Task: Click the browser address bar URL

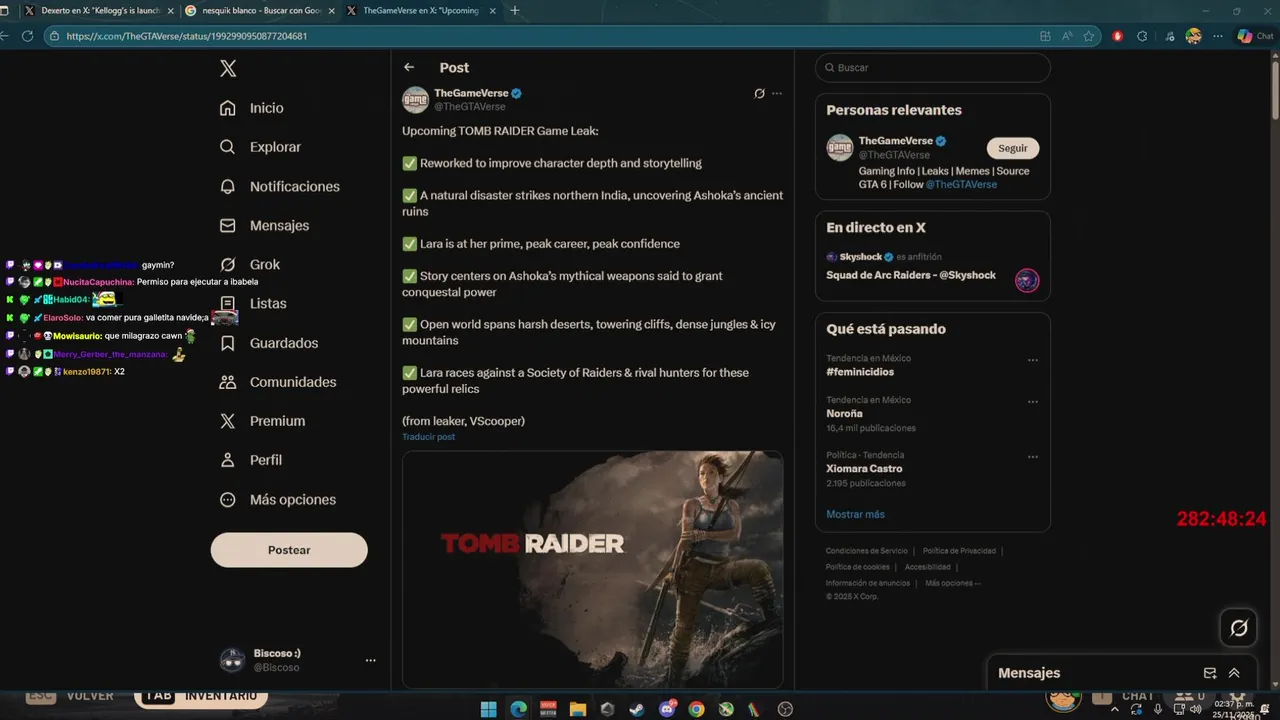Action: click(x=187, y=36)
